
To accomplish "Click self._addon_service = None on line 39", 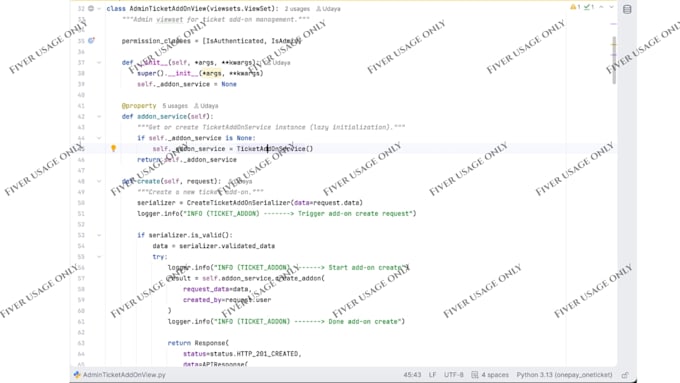I will [187, 84].
